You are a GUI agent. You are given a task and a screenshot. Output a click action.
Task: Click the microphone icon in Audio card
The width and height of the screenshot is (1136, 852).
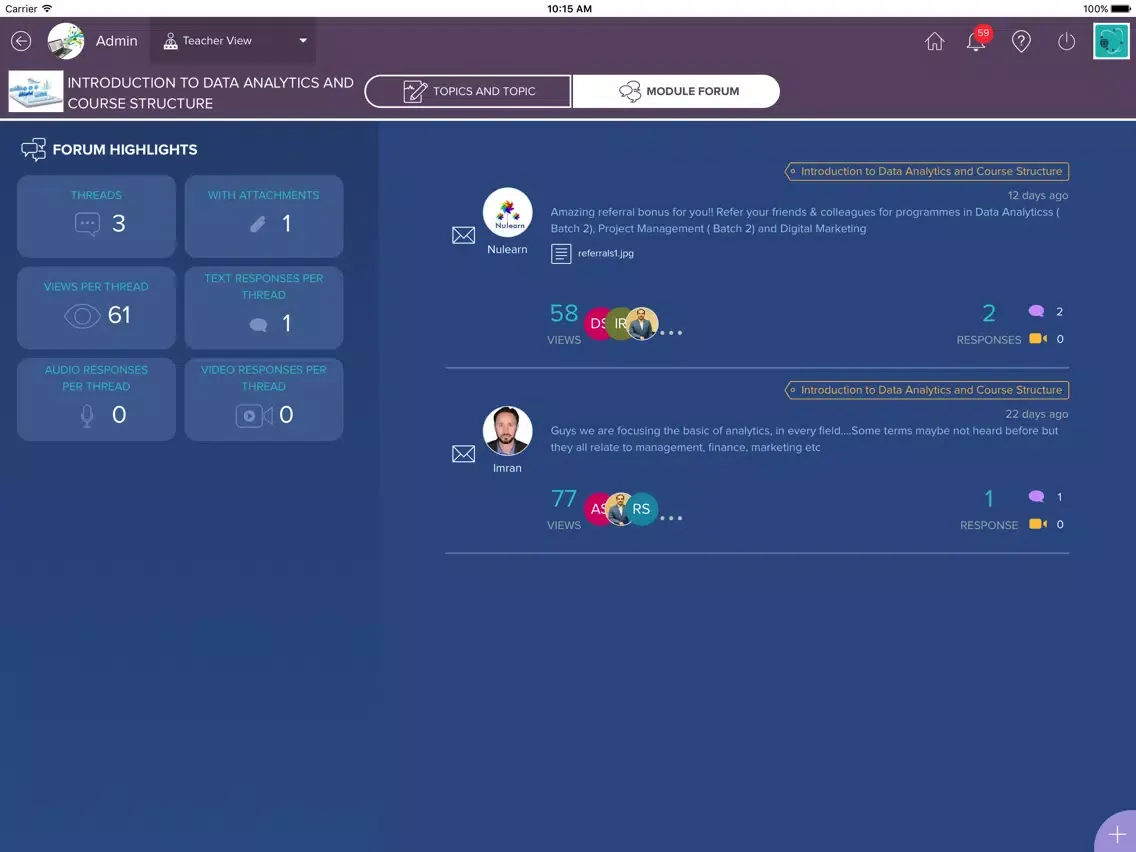[87, 415]
